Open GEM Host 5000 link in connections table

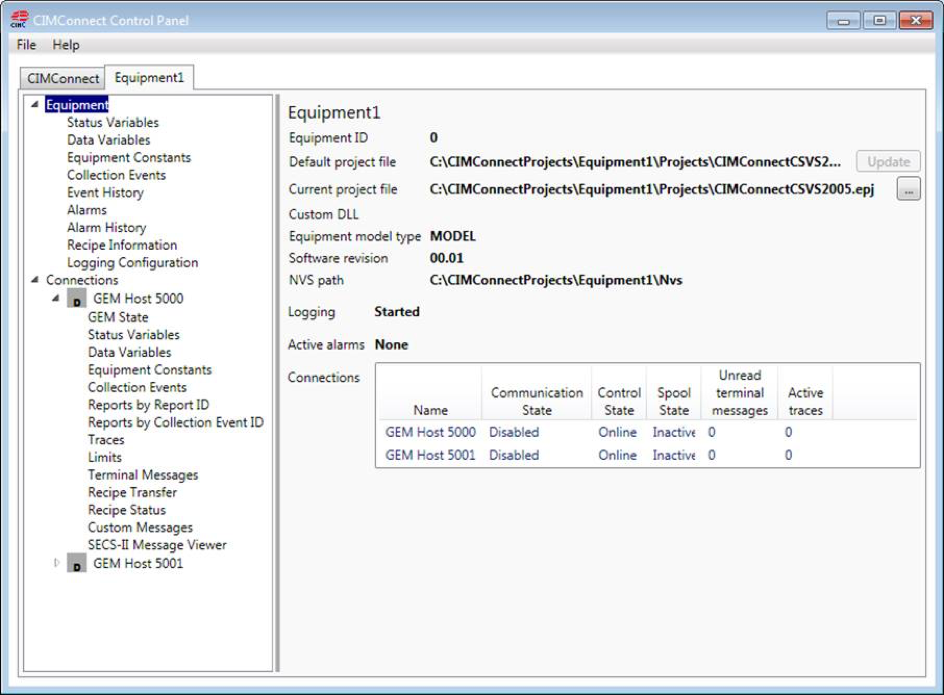[430, 433]
